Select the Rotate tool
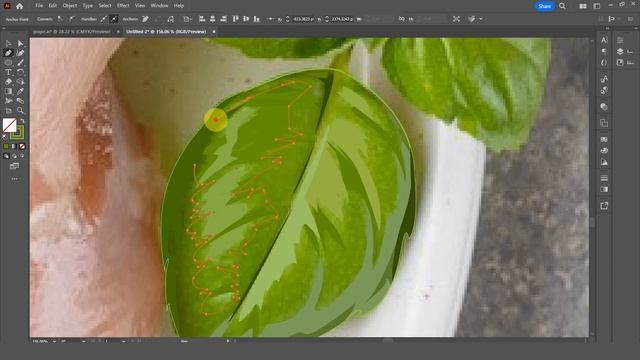 pos(20,72)
